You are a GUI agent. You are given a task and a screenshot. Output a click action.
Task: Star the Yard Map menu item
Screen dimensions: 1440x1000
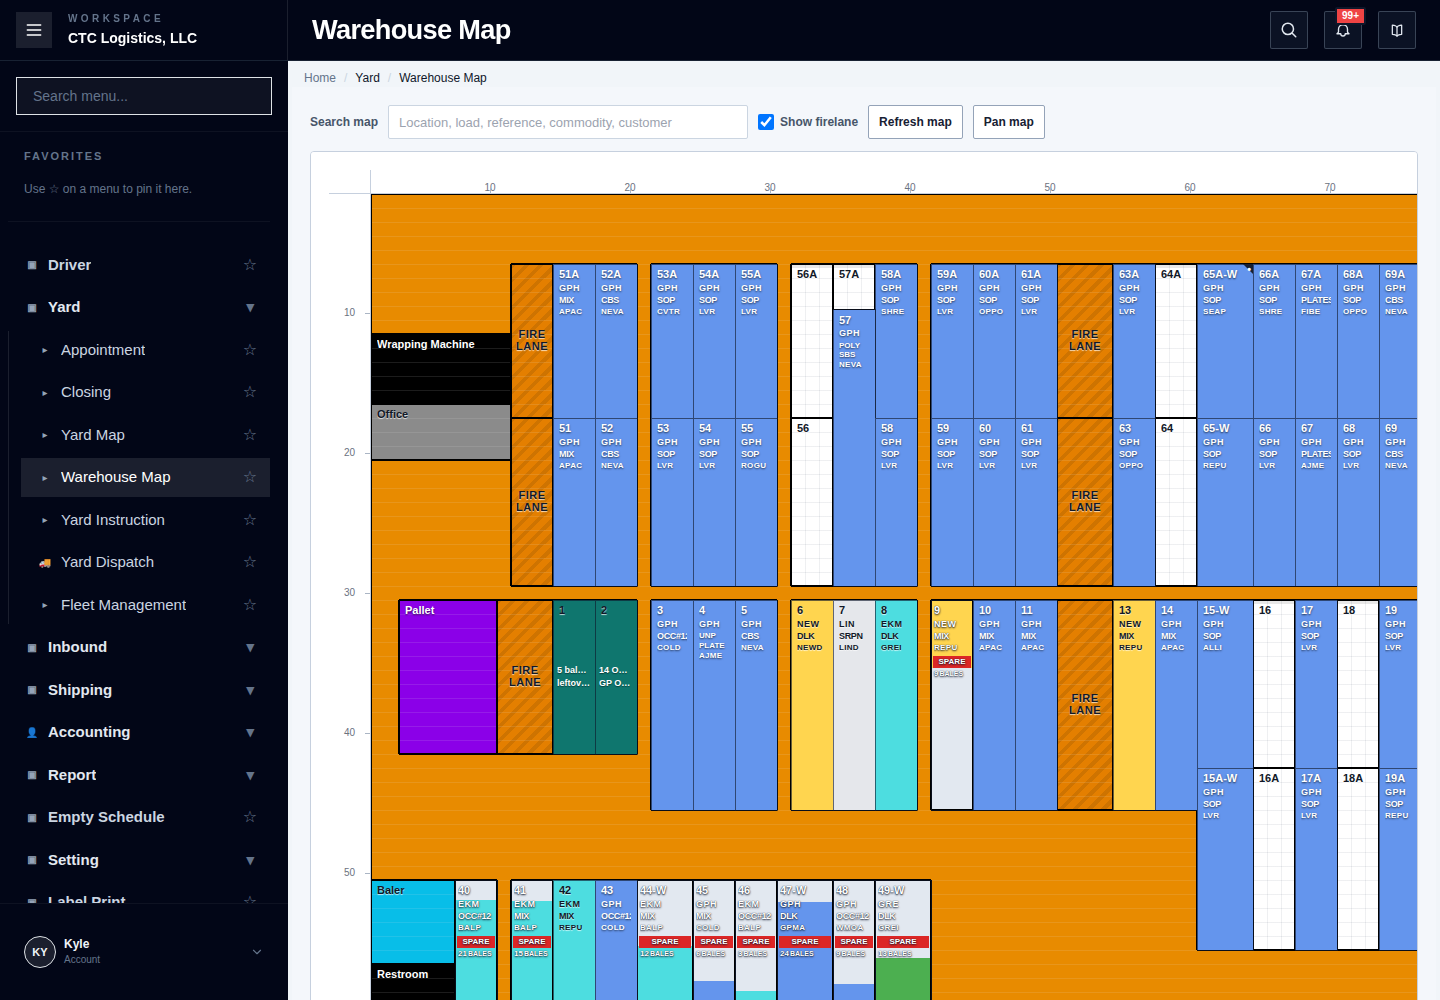(x=250, y=435)
